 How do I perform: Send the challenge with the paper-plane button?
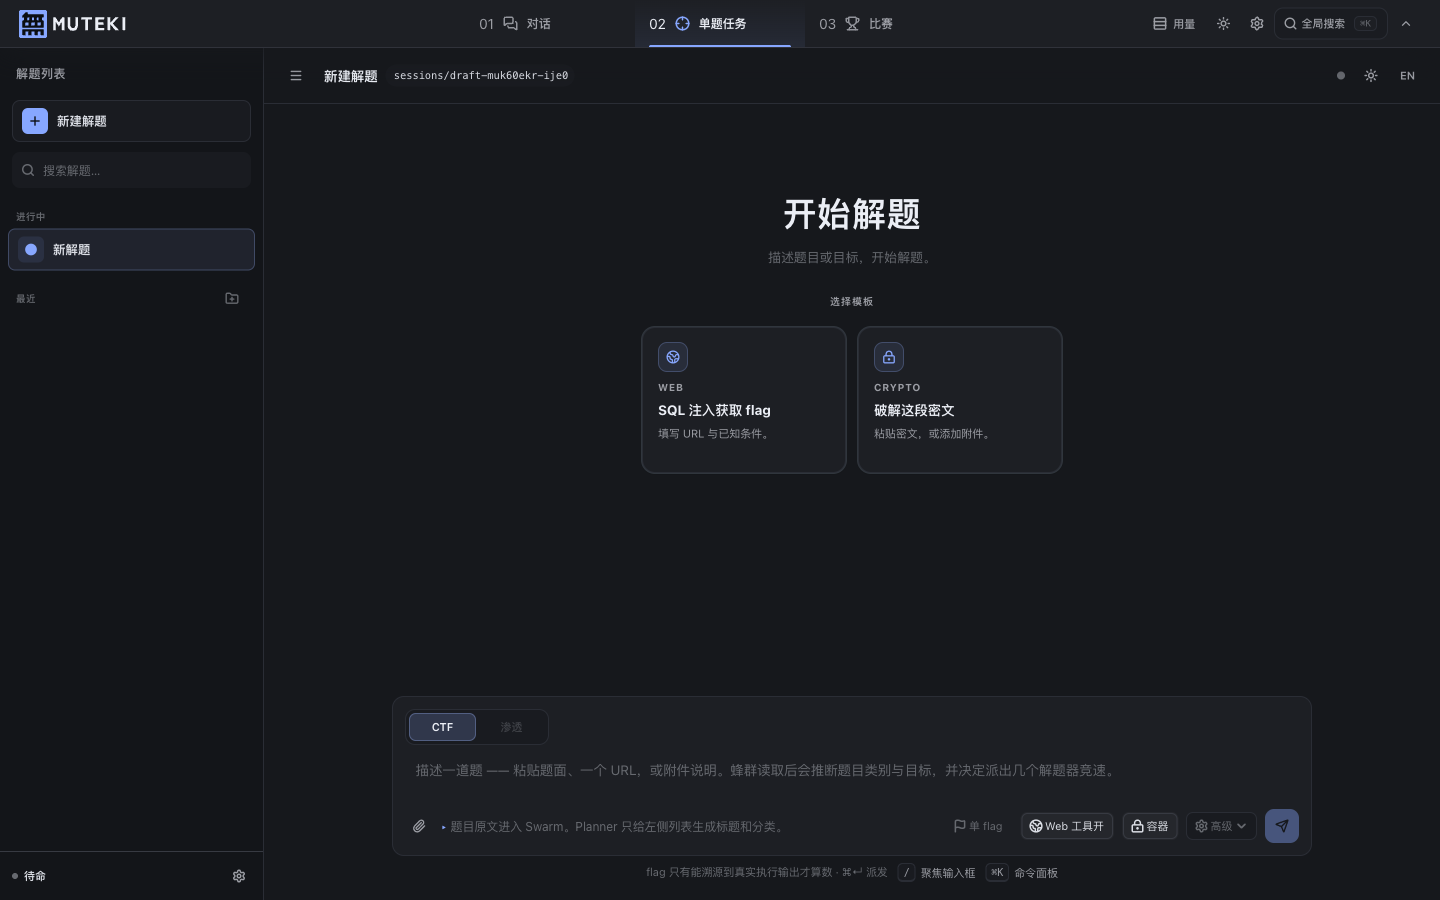click(x=1282, y=826)
